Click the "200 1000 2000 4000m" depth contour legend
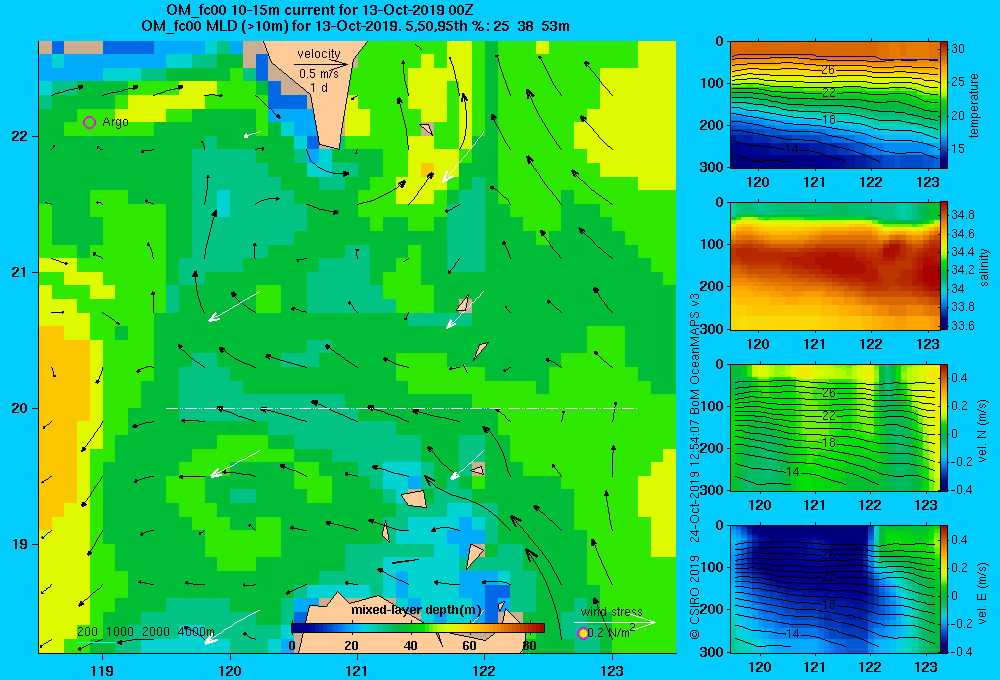The width and height of the screenshot is (1000, 680). click(x=145, y=632)
